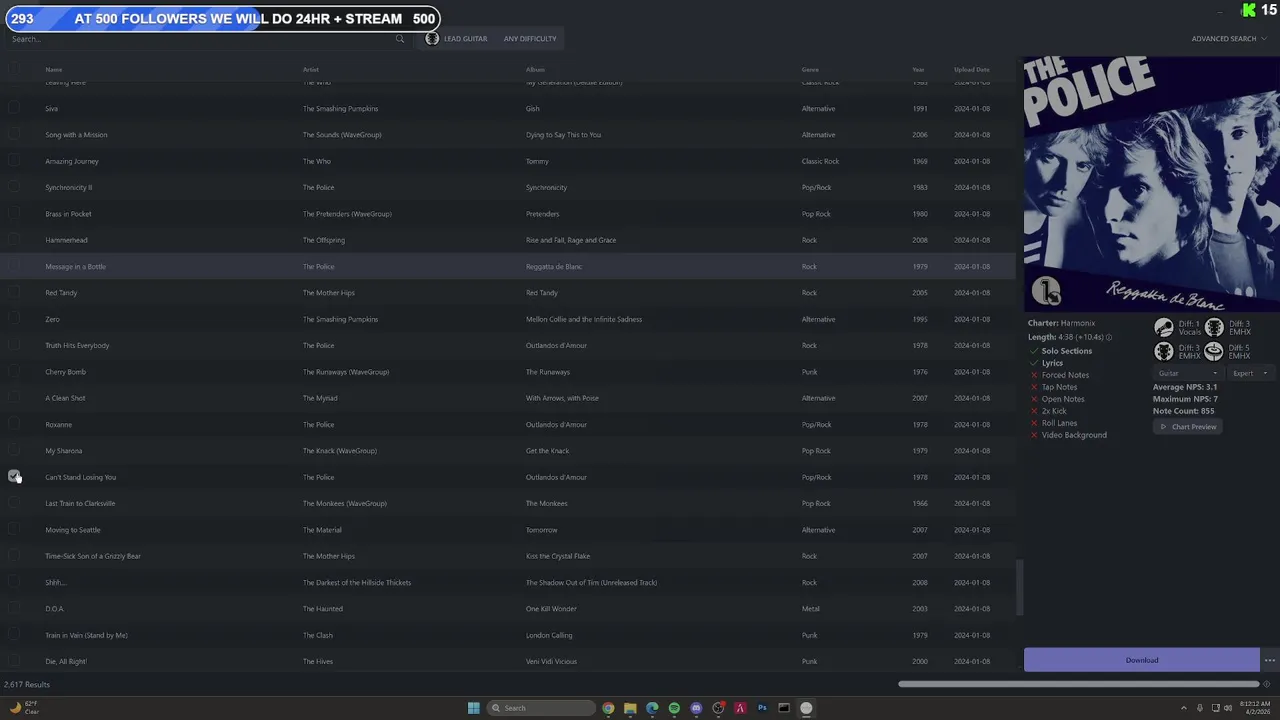
Task: Check the box for Synchronicity II
Action: click(x=14, y=187)
